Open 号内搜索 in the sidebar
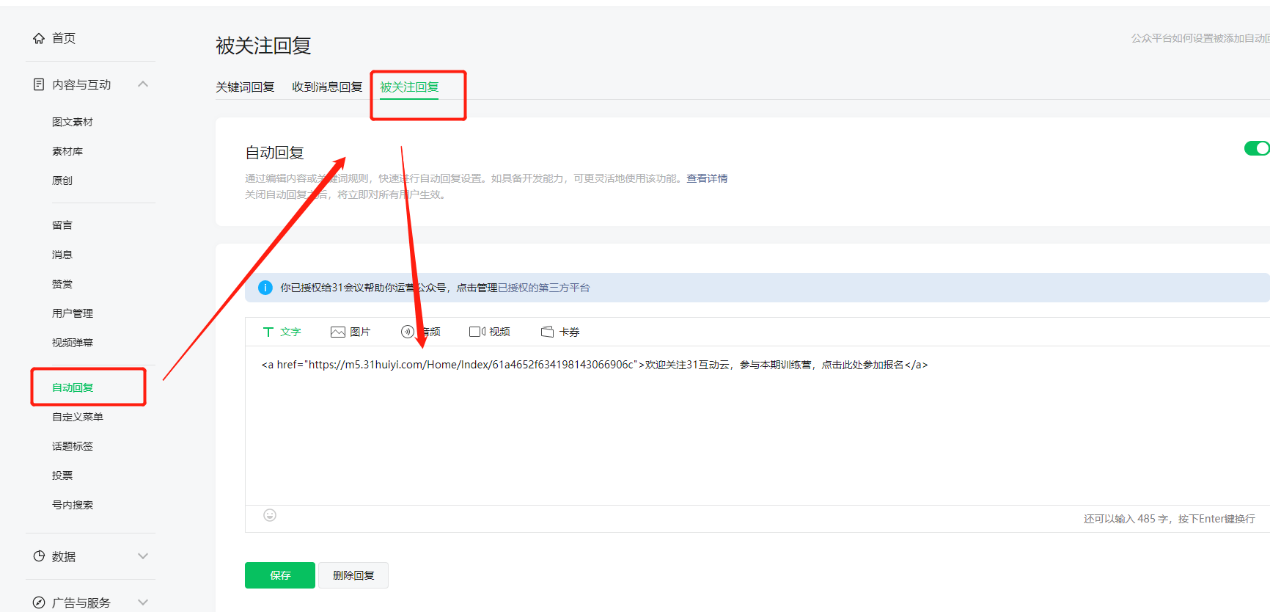 pyautogui.click(x=72, y=505)
